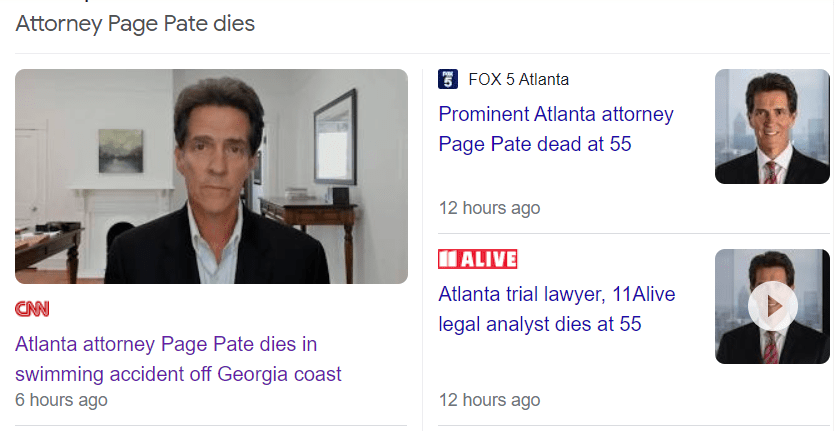The image size is (834, 431).
Task: Open the CNN swimming accident headline
Action: point(179,359)
